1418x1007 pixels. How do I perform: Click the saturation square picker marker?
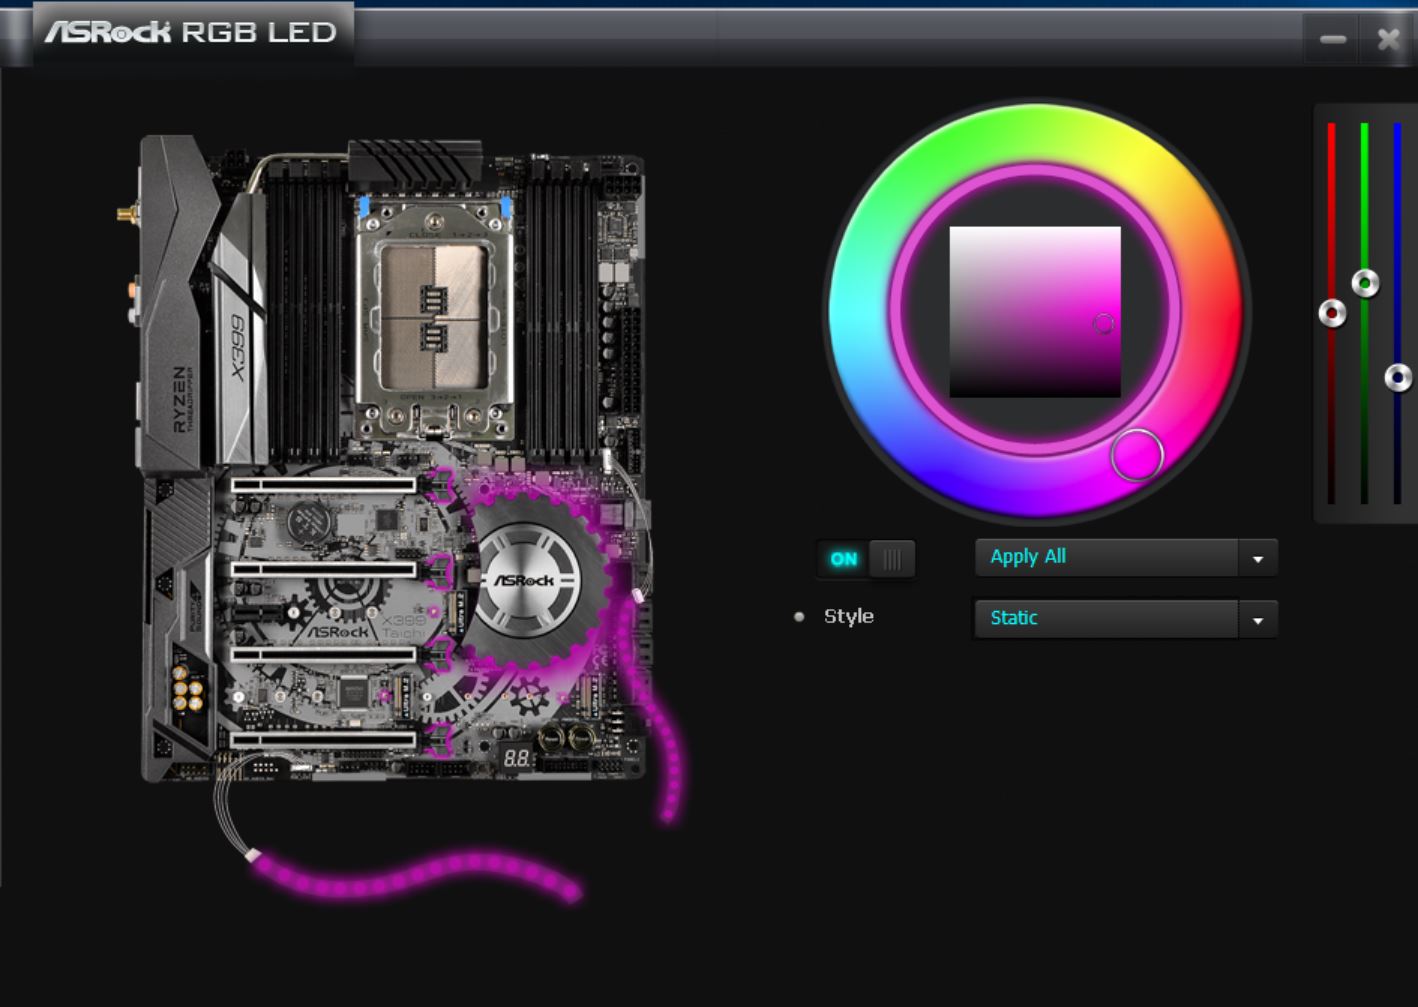[1103, 323]
